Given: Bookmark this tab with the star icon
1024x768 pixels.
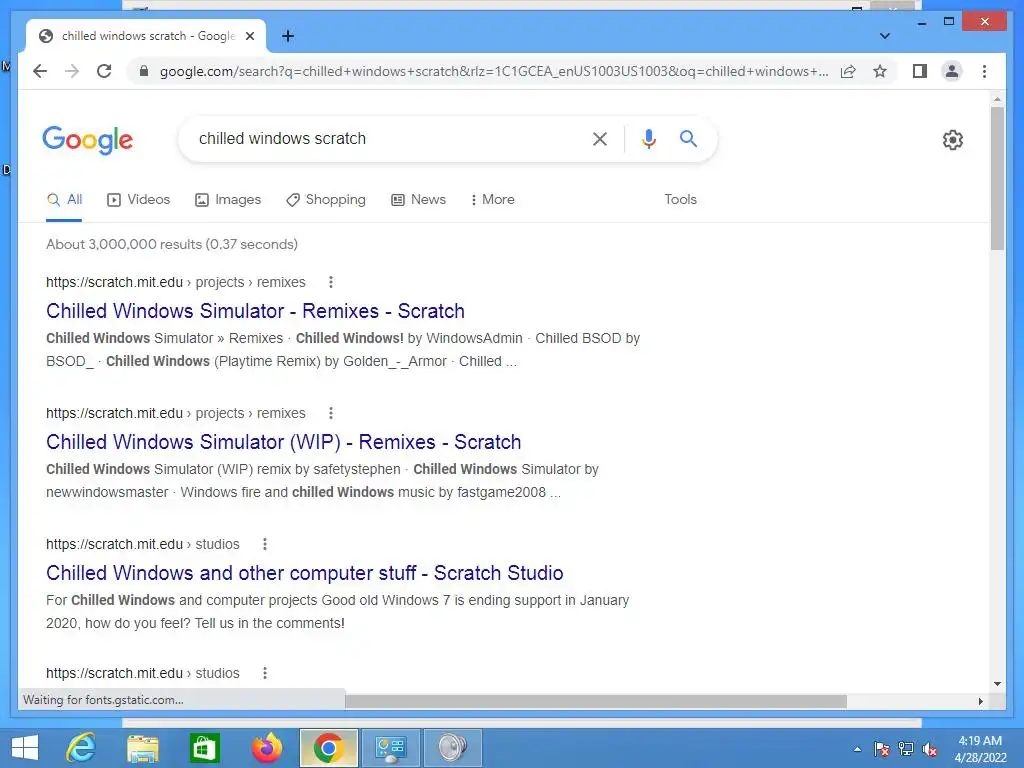Looking at the screenshot, I should [880, 71].
